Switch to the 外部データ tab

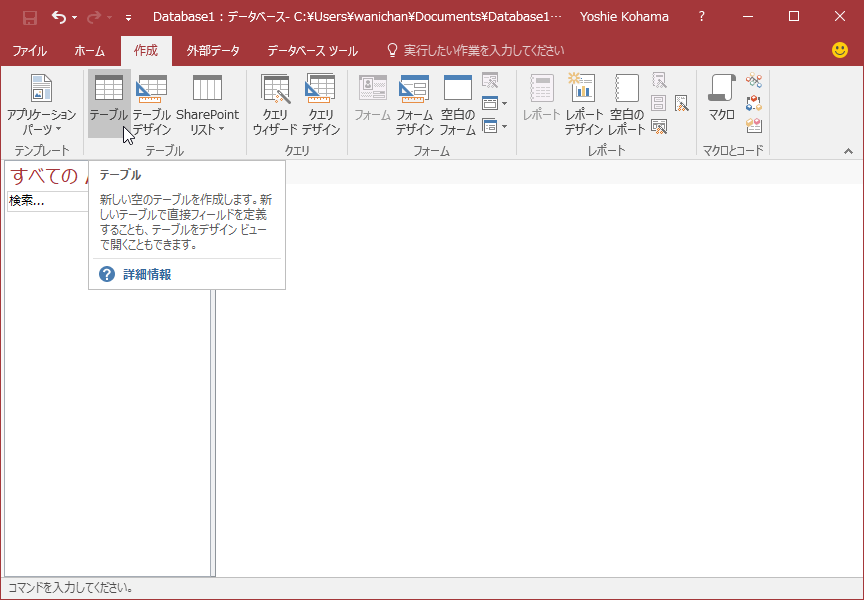[x=213, y=51]
